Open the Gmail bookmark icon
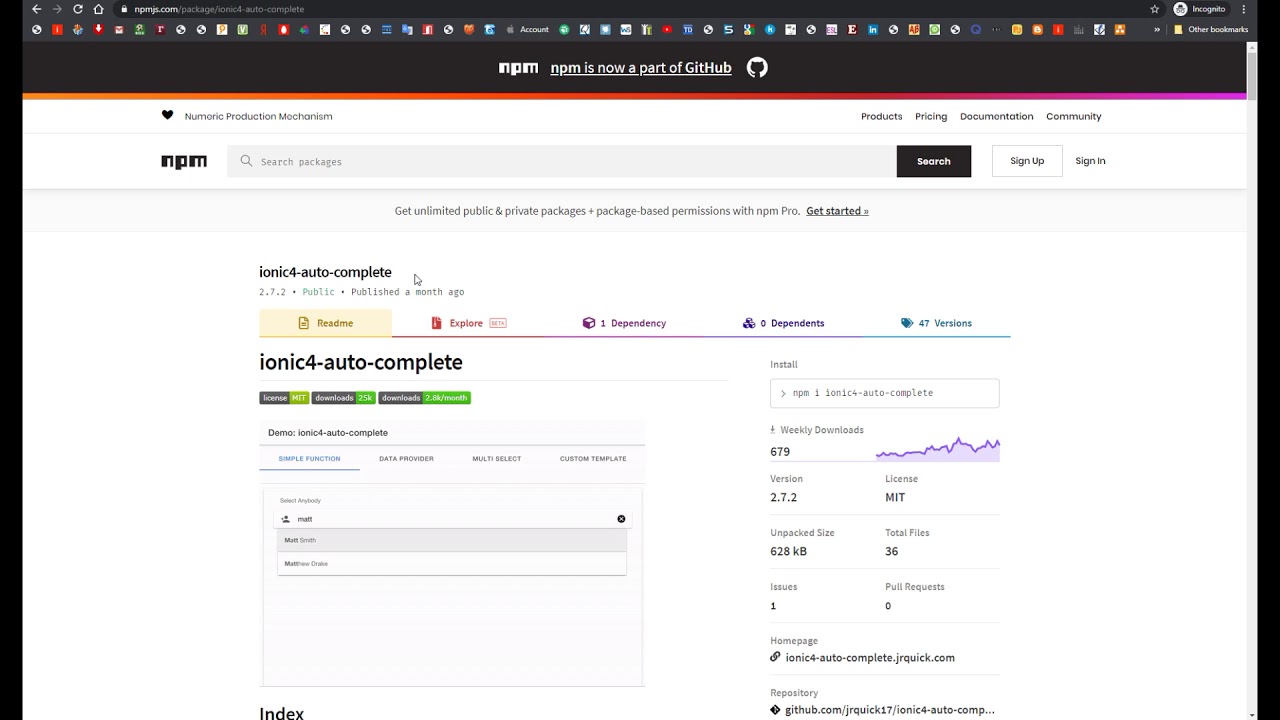Image resolution: width=1280 pixels, height=720 pixels. [x=119, y=30]
